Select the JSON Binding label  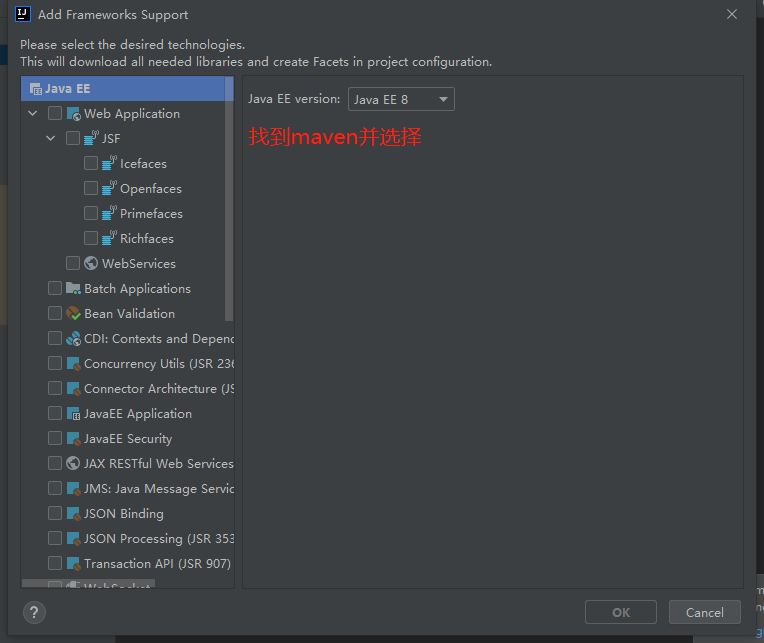(x=124, y=514)
